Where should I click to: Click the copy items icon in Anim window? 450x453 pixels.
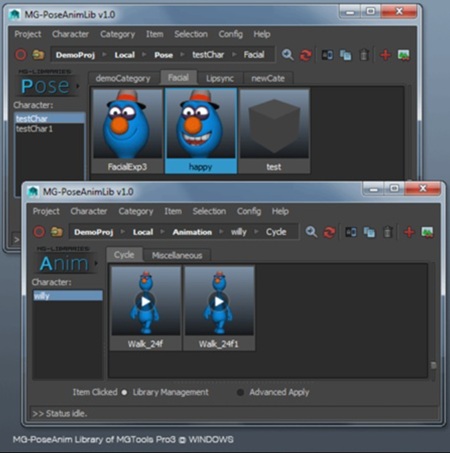tap(369, 232)
